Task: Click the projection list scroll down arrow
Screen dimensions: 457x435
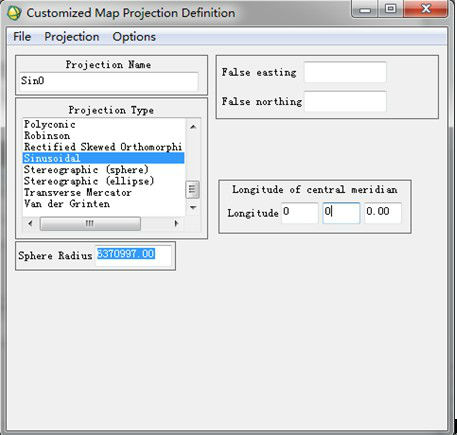Action: 193,207
